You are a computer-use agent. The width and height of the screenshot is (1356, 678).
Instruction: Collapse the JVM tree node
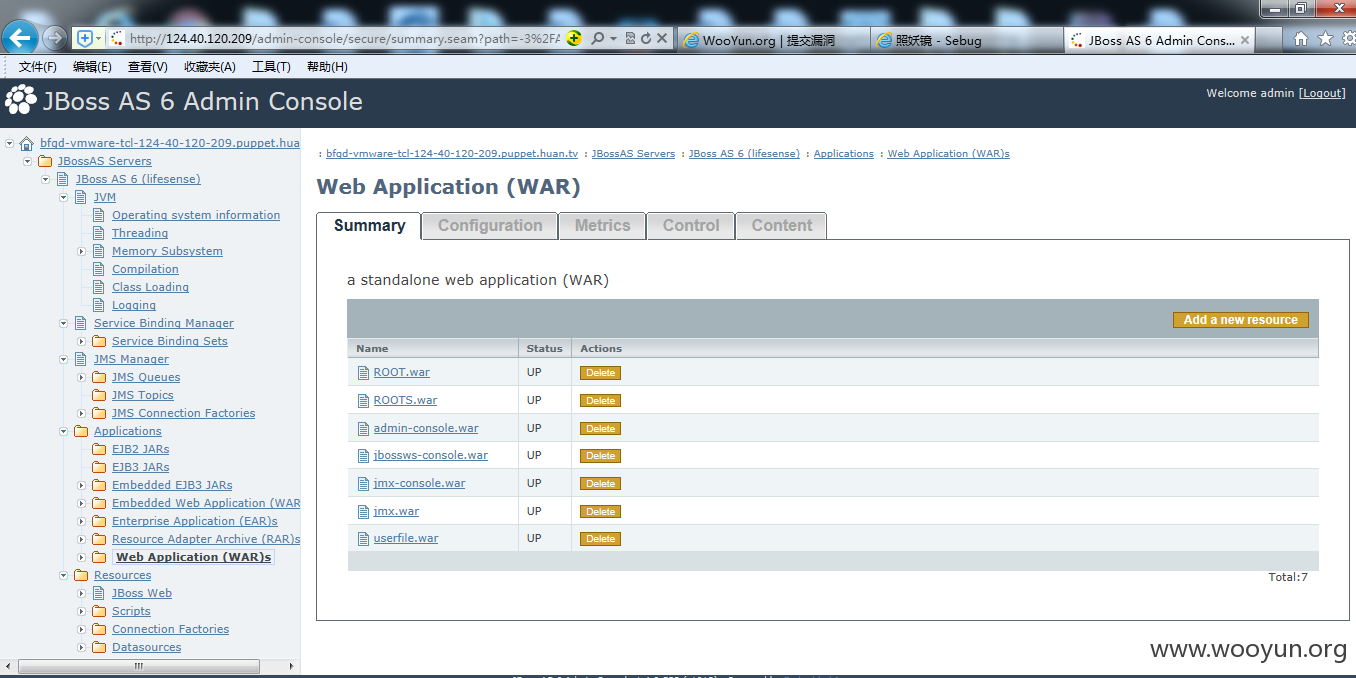64,197
